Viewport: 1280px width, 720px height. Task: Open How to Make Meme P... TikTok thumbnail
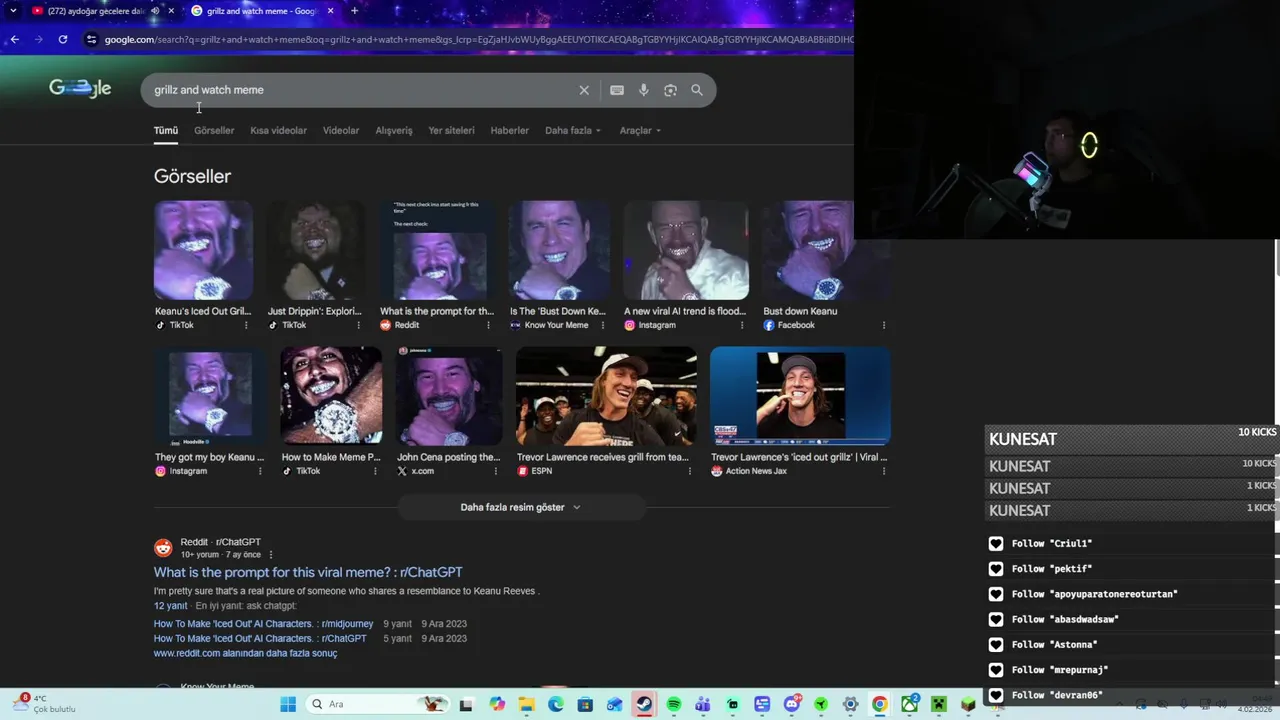click(331, 396)
